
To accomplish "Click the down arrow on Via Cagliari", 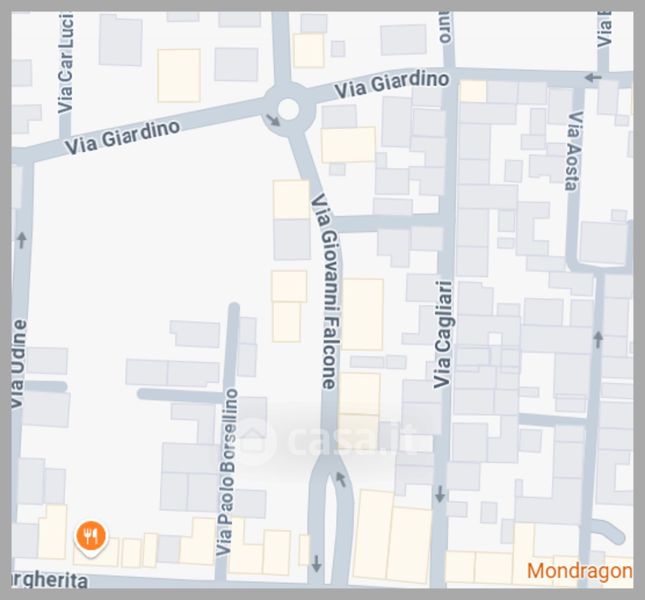I will 440,494.
